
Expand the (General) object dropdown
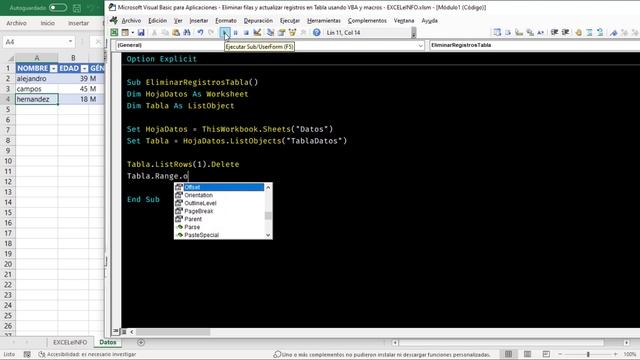click(420, 45)
